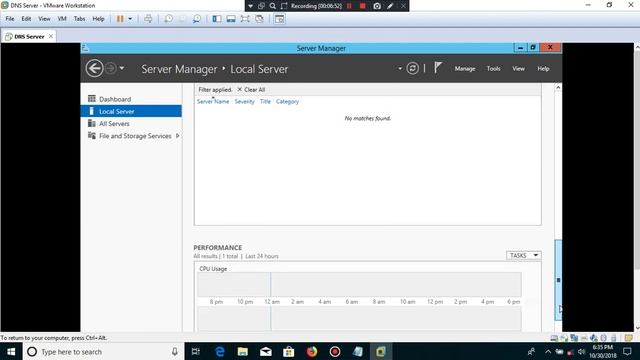
Task: Open VMware View menu
Action: [44, 19]
